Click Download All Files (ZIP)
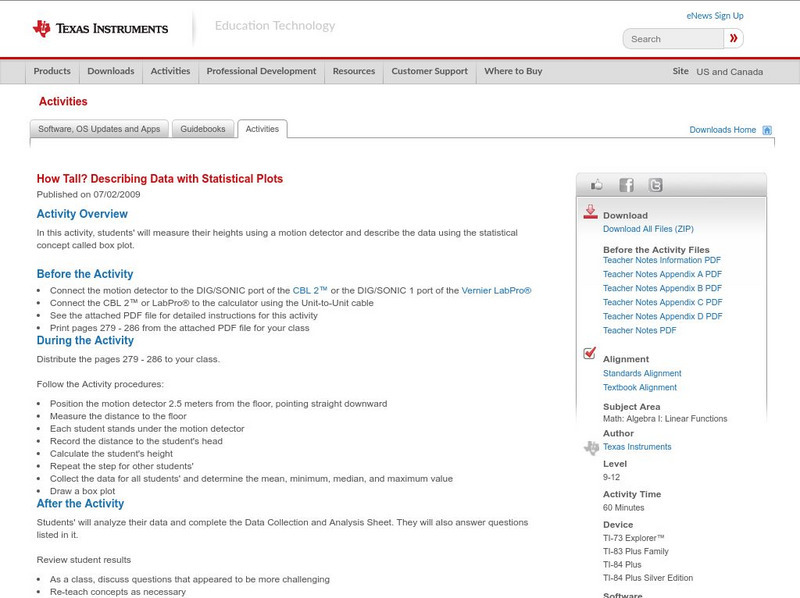The width and height of the screenshot is (800, 598). pos(648,229)
